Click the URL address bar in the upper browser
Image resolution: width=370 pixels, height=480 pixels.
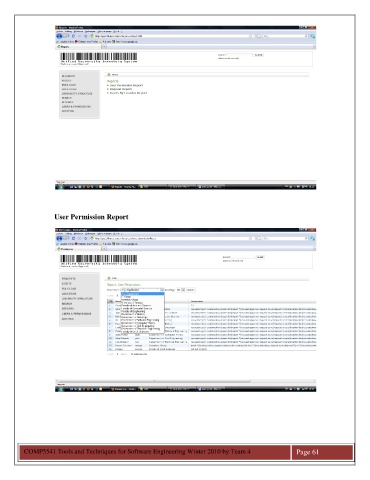170,36
